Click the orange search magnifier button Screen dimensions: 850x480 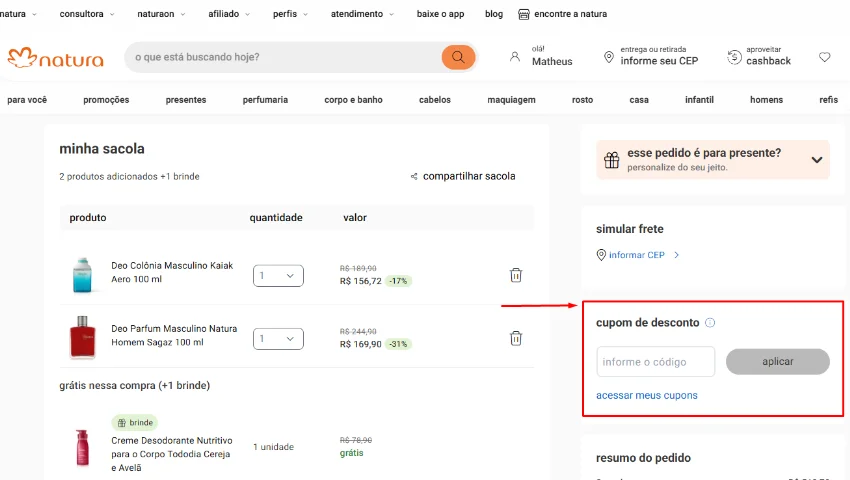pos(458,57)
